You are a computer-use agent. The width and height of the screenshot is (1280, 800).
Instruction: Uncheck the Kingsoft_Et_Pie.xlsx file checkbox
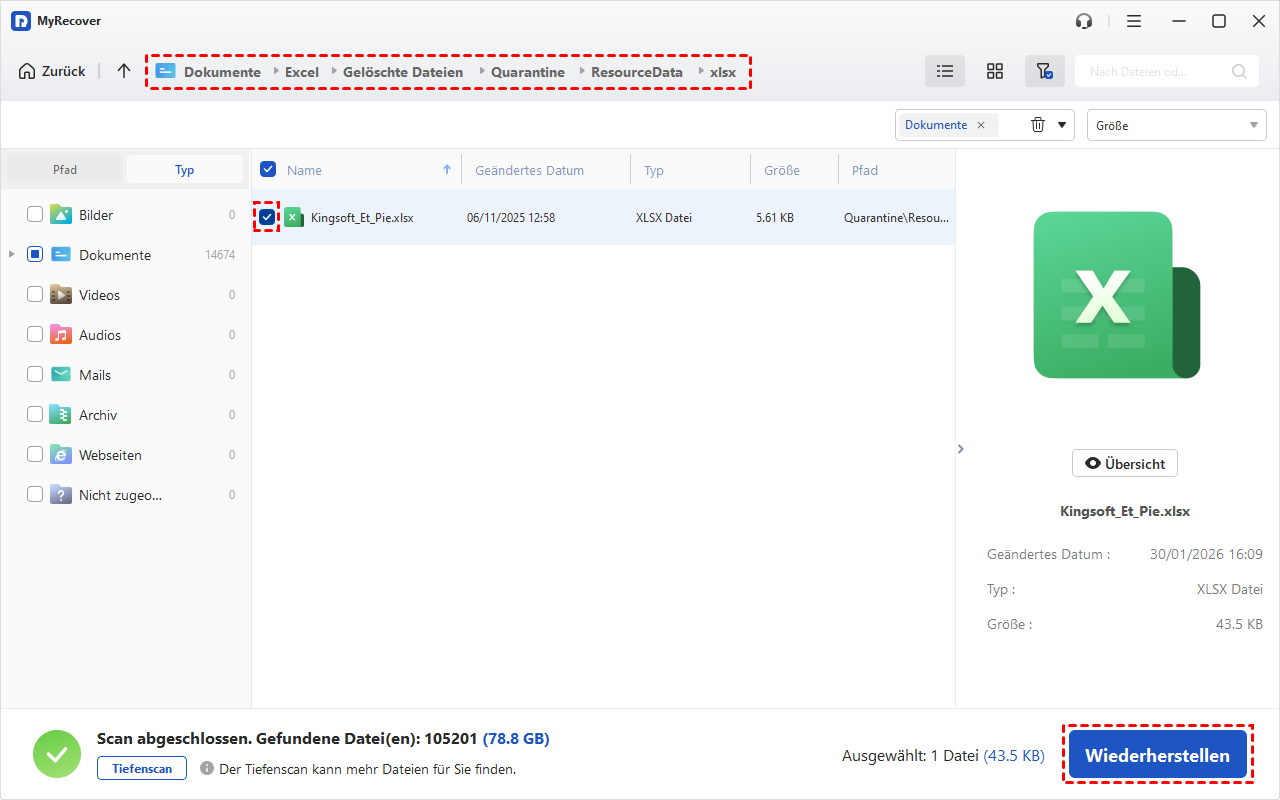(x=267, y=217)
